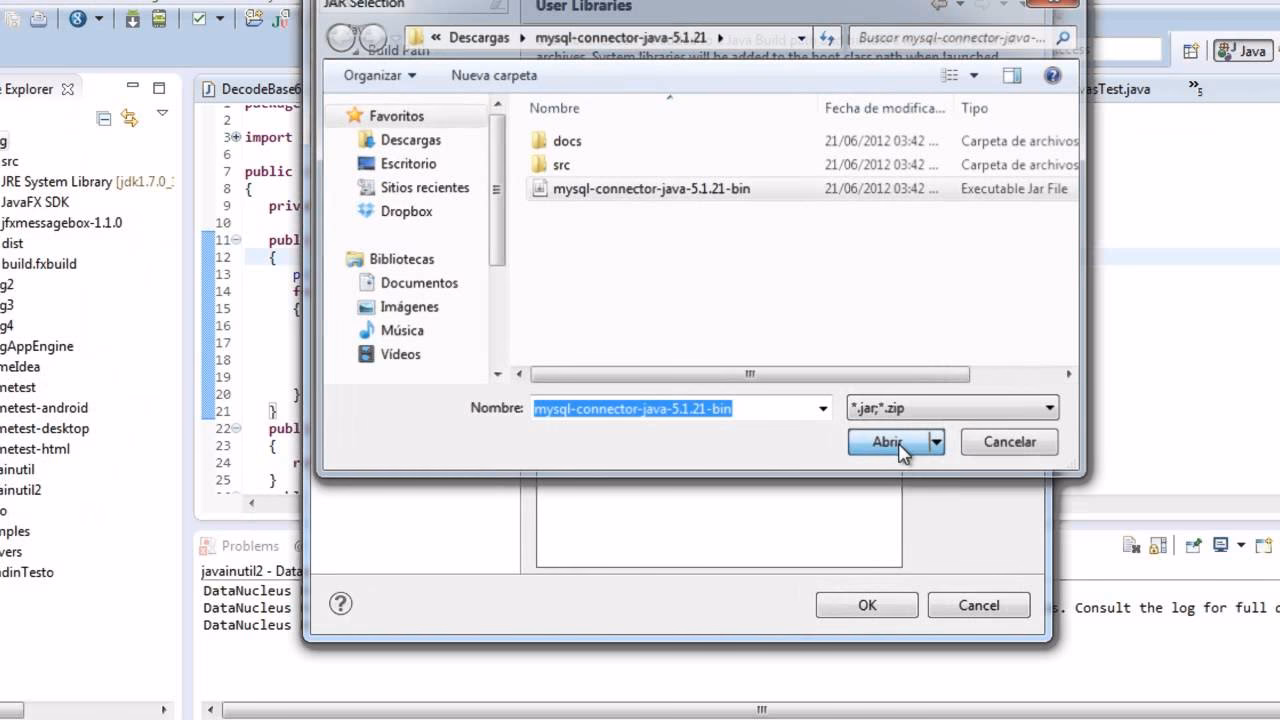Click the search box in file dialog
The image size is (1280, 720).
[x=952, y=38]
